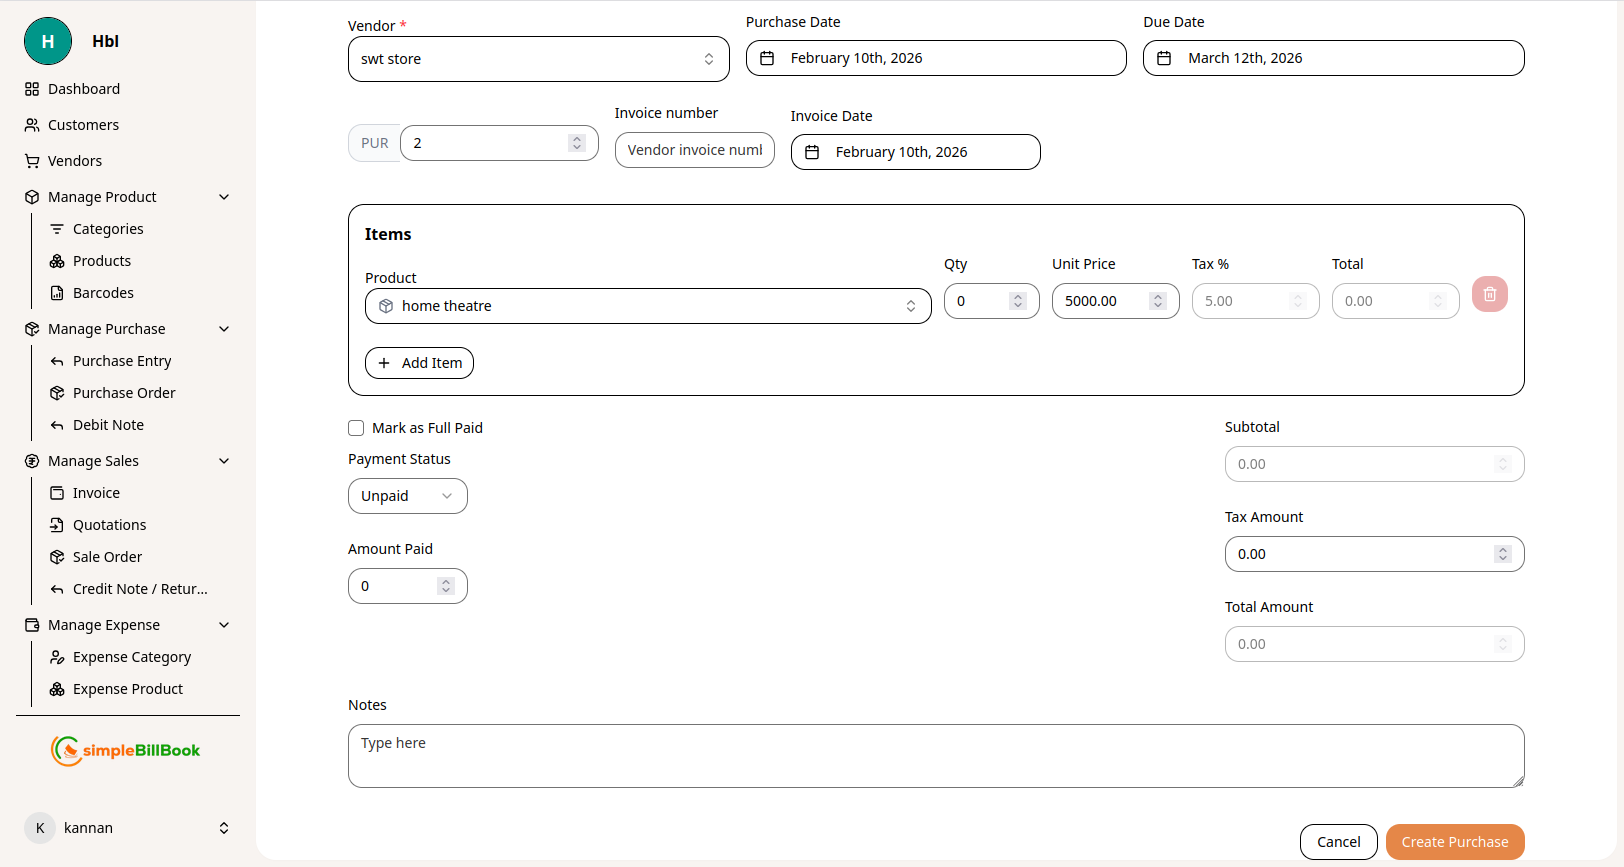This screenshot has height=867, width=1624.
Task: Collapse the Manage Sales section
Action: (x=224, y=461)
